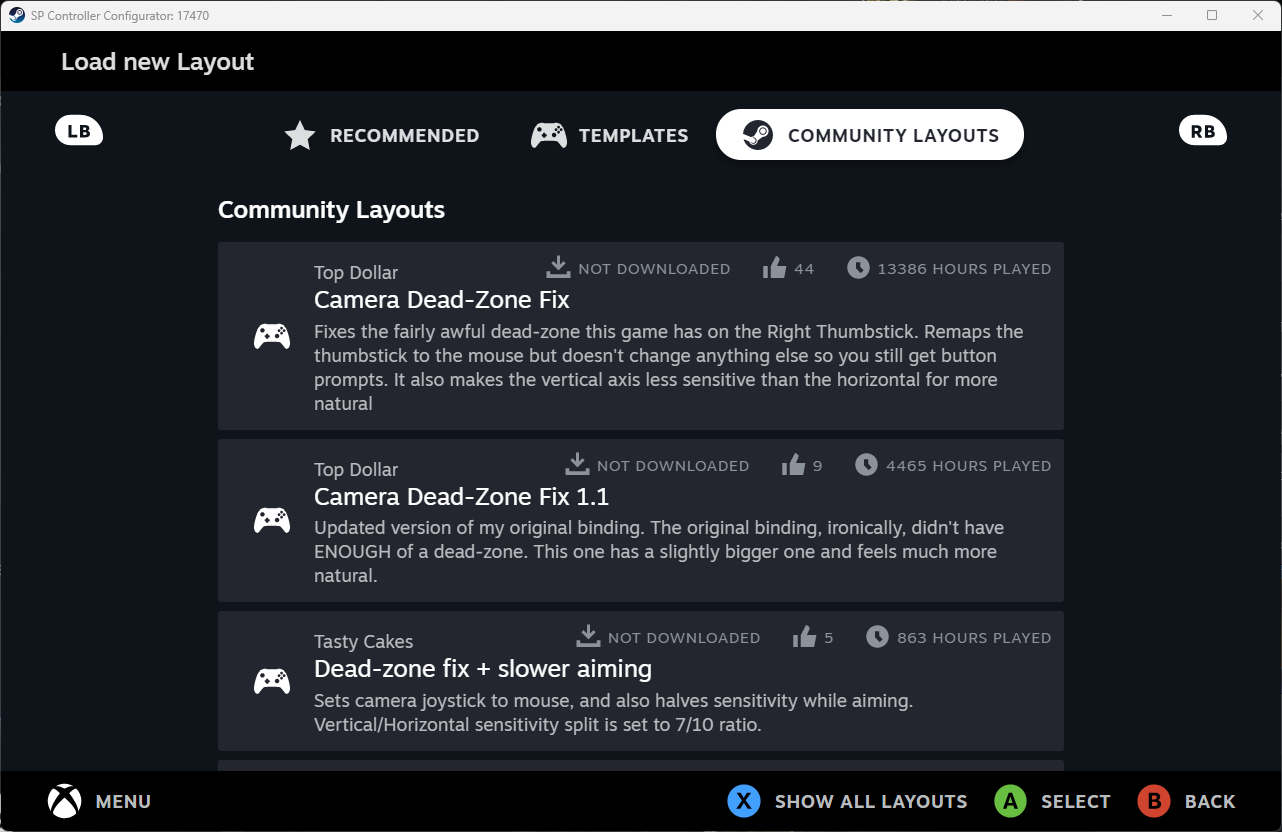The width and height of the screenshot is (1282, 832).
Task: Click the Xbox Menu icon
Action: [65, 801]
